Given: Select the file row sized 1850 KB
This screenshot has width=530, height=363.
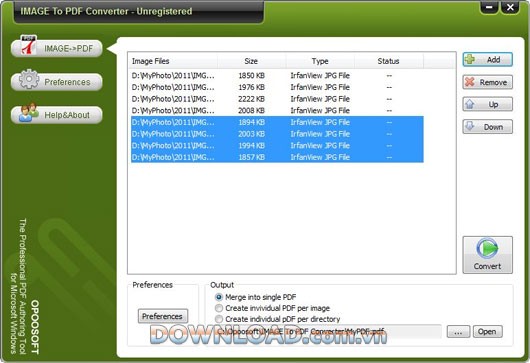Looking at the screenshot, I should (277, 75).
